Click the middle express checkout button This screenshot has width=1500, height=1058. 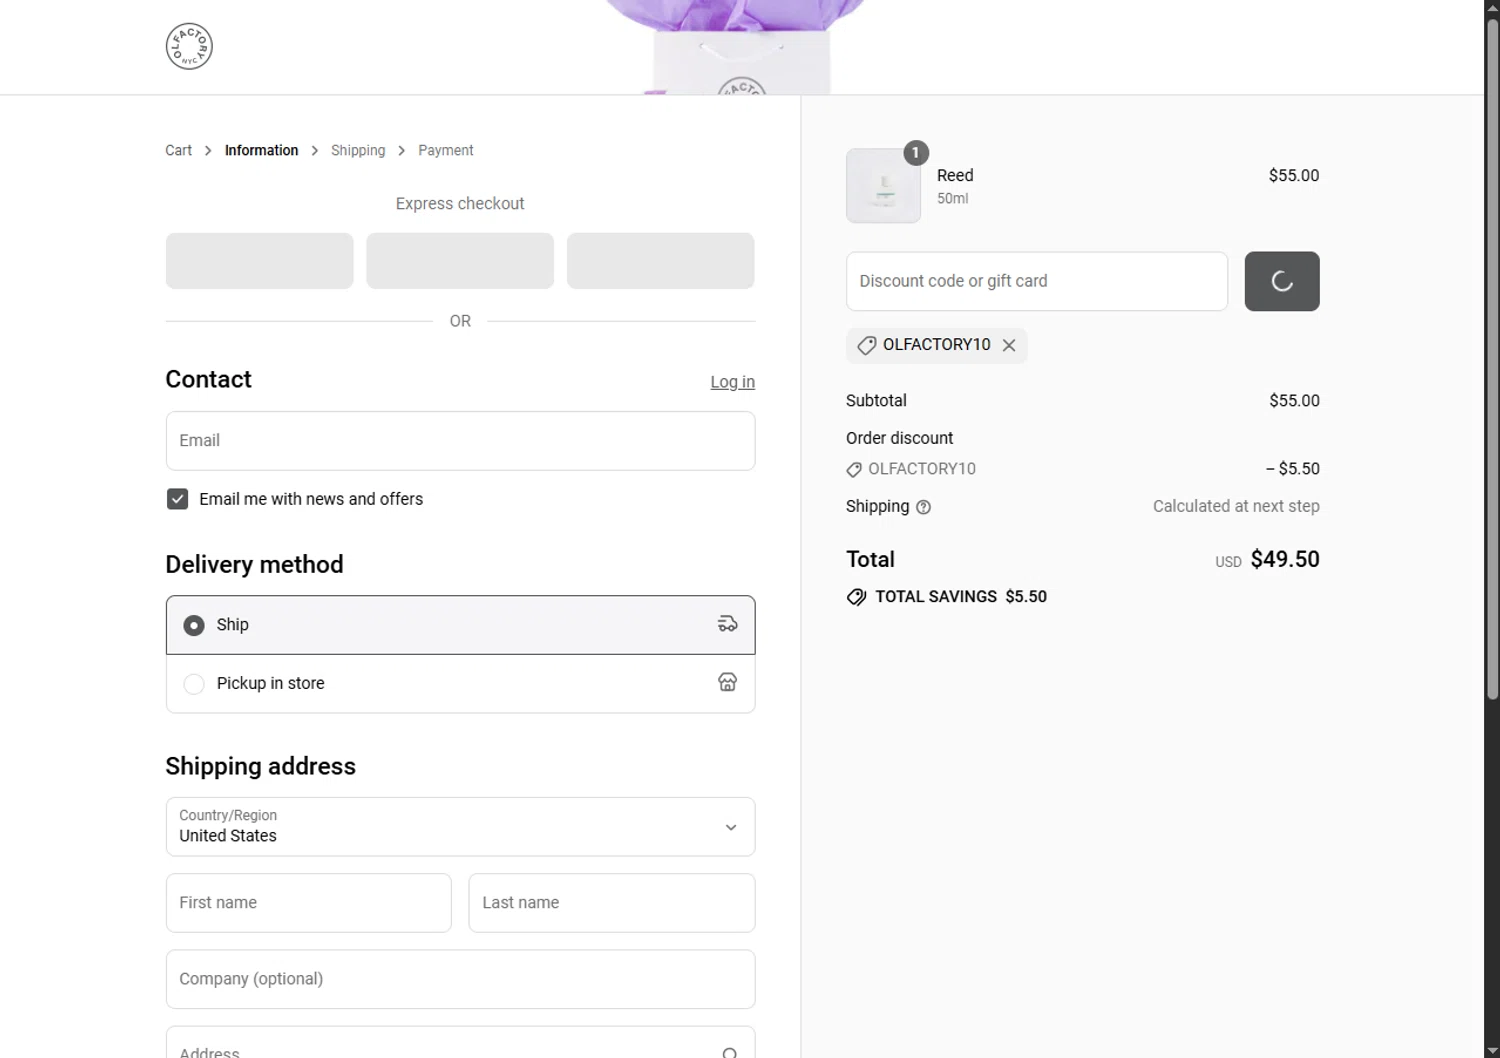click(x=460, y=261)
